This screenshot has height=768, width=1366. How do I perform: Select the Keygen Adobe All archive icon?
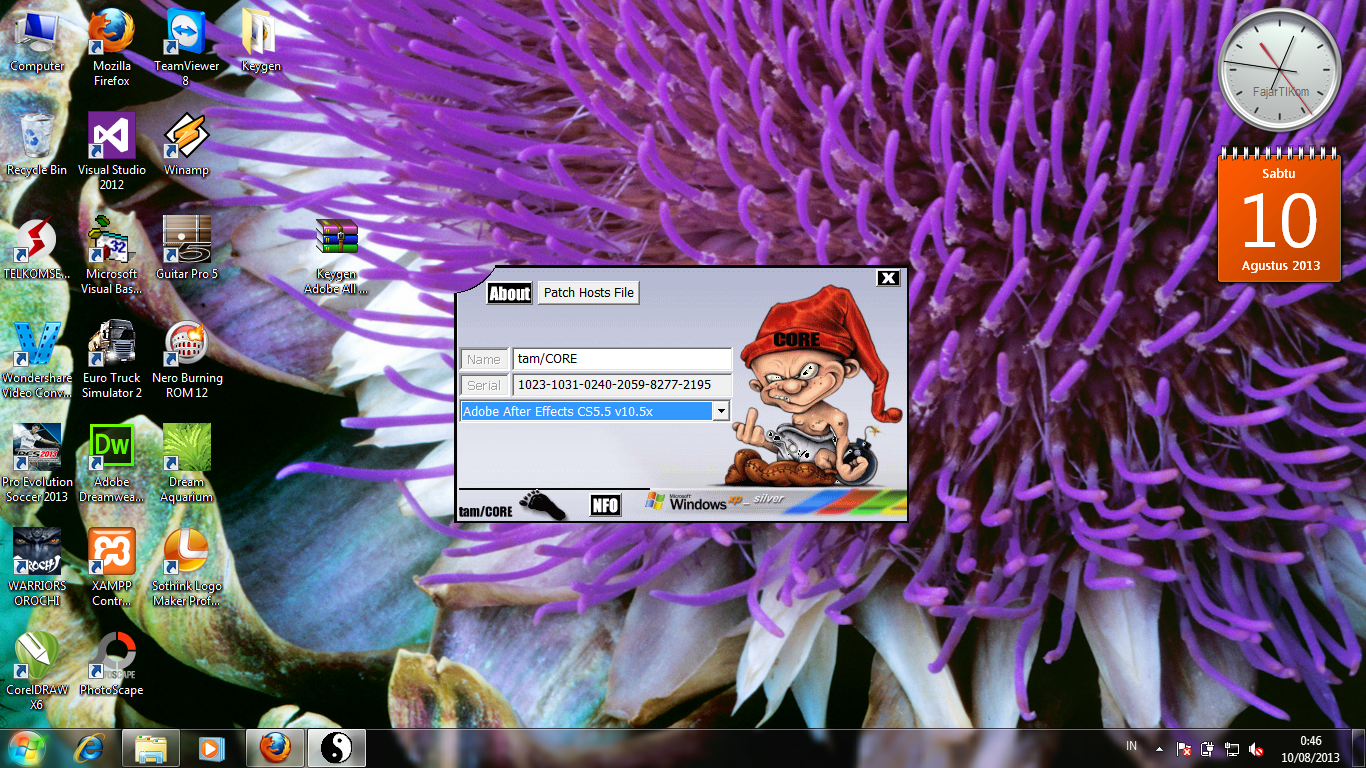pos(336,256)
